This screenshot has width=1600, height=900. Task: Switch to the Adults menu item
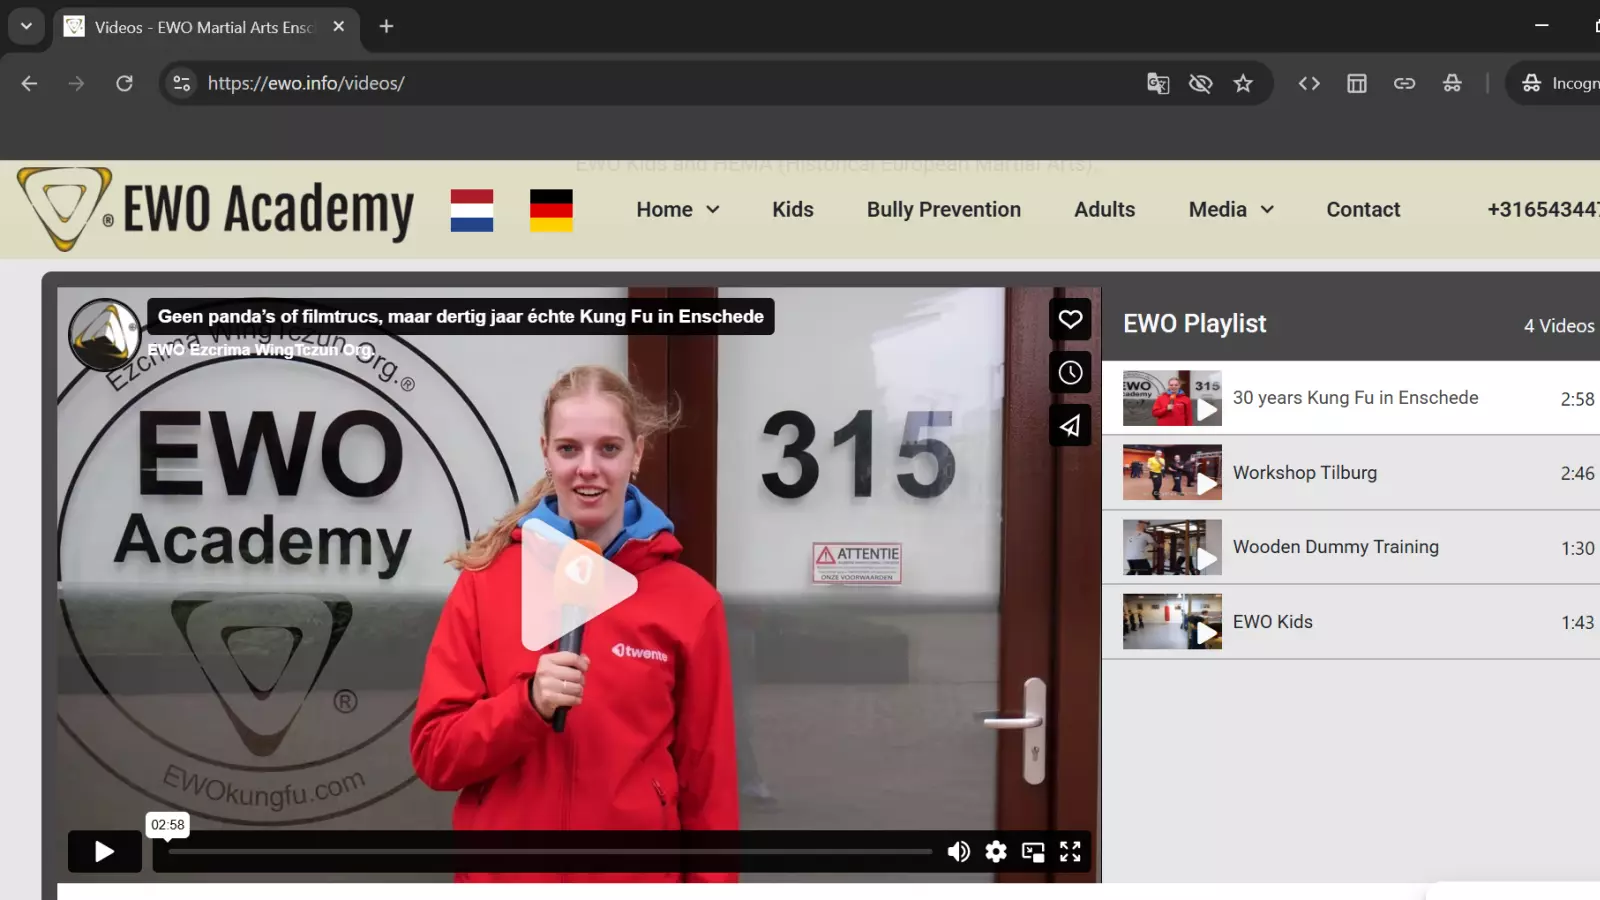point(1104,209)
